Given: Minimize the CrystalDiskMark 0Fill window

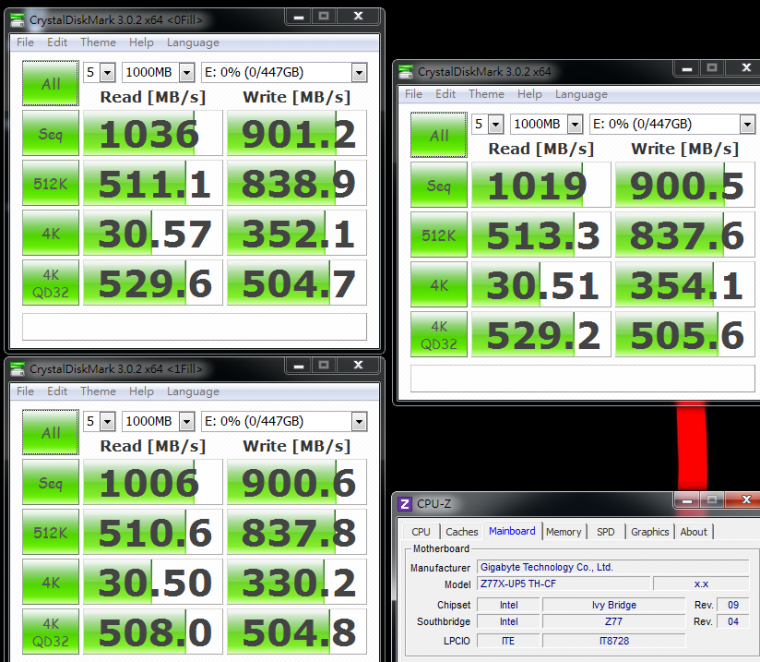Looking at the screenshot, I should coord(299,16).
